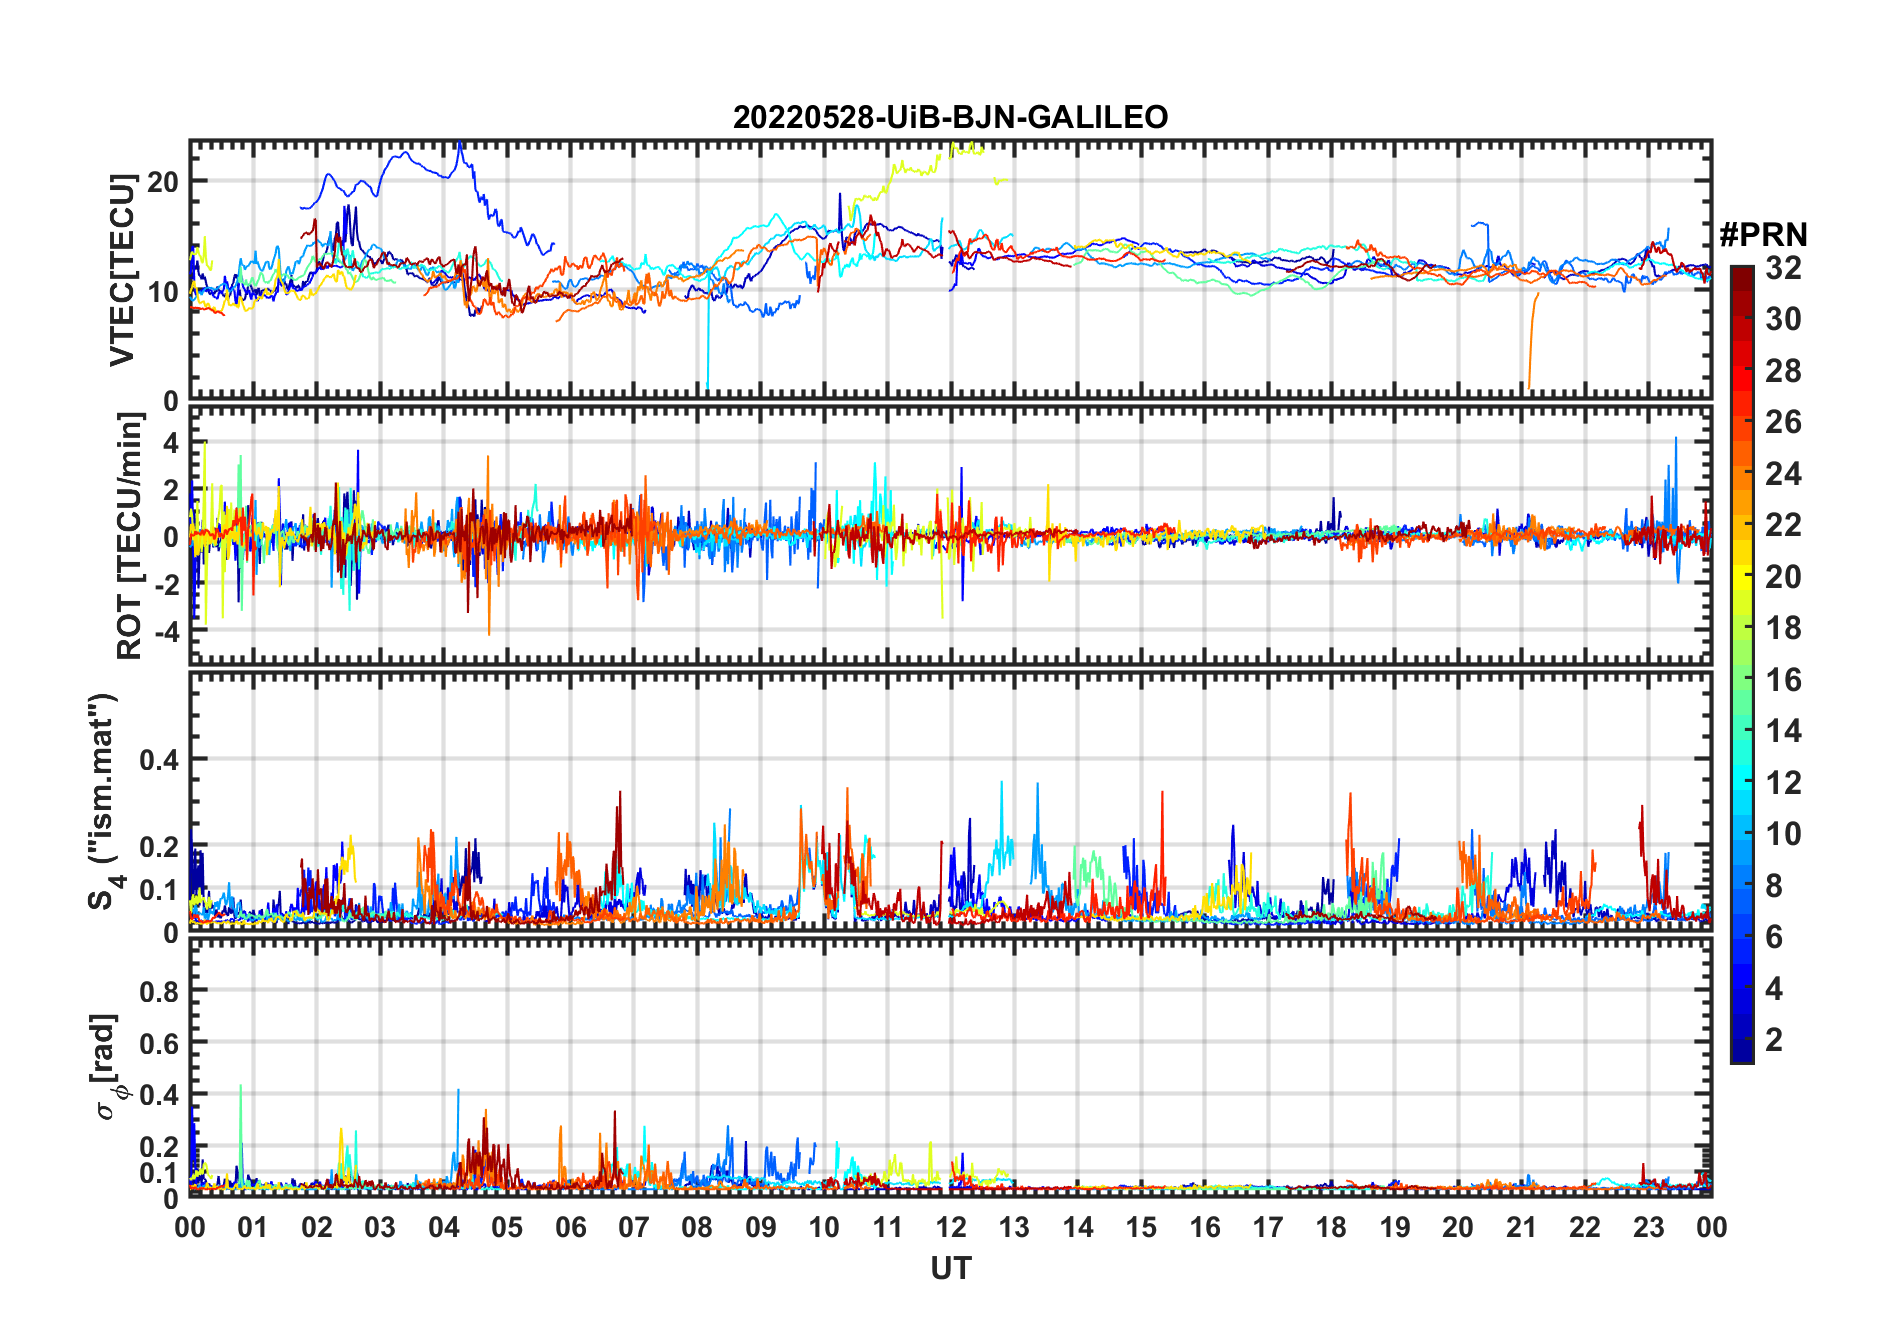
Task: Select the "23" hour tick on the UT axis
Action: coord(1648,1227)
